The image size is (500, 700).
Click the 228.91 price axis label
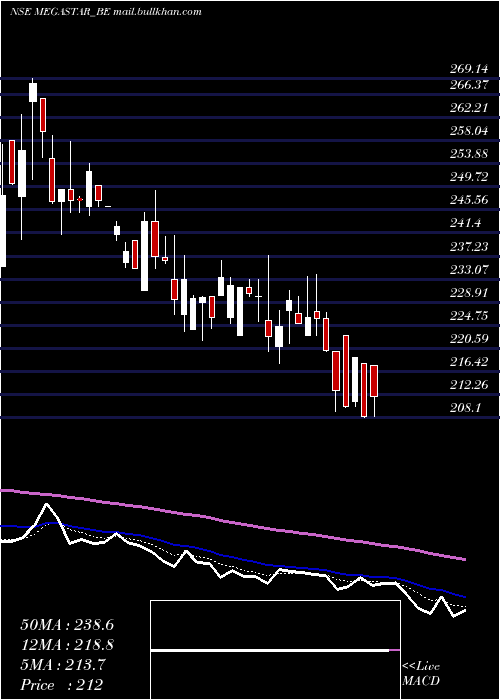(469, 293)
